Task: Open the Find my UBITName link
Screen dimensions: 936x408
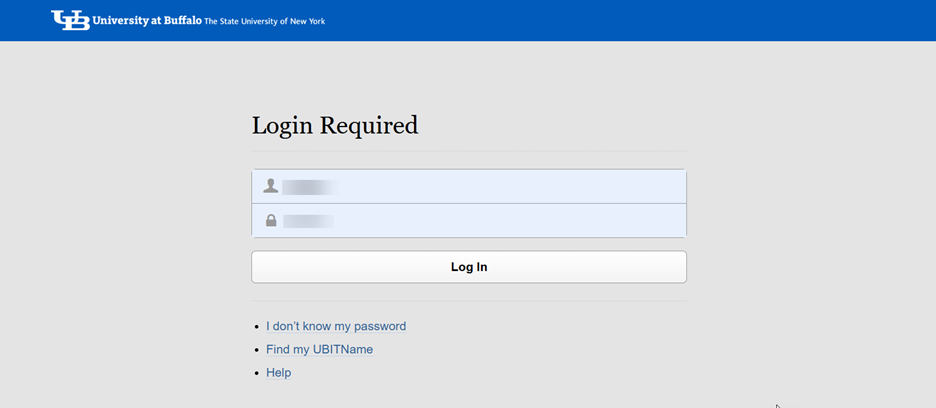Action: point(319,349)
